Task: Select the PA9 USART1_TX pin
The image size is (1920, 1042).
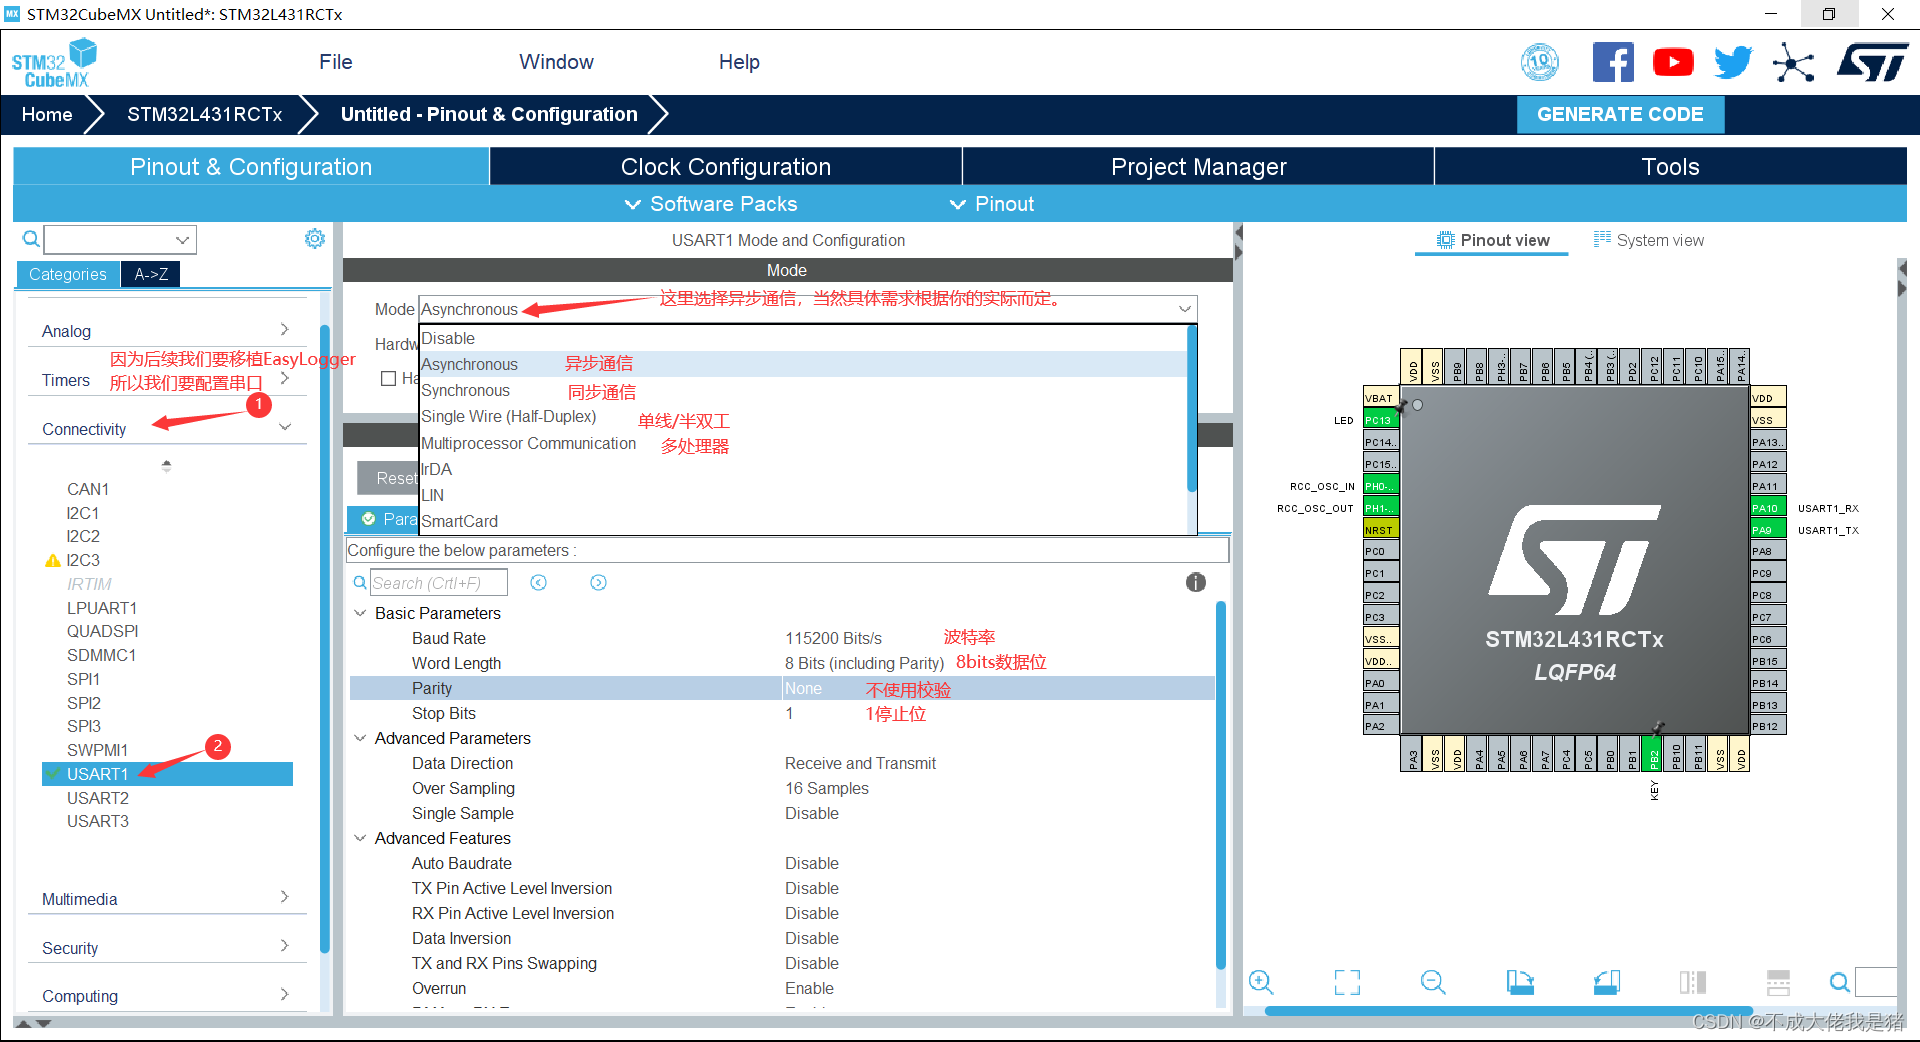Action: coord(1767,530)
